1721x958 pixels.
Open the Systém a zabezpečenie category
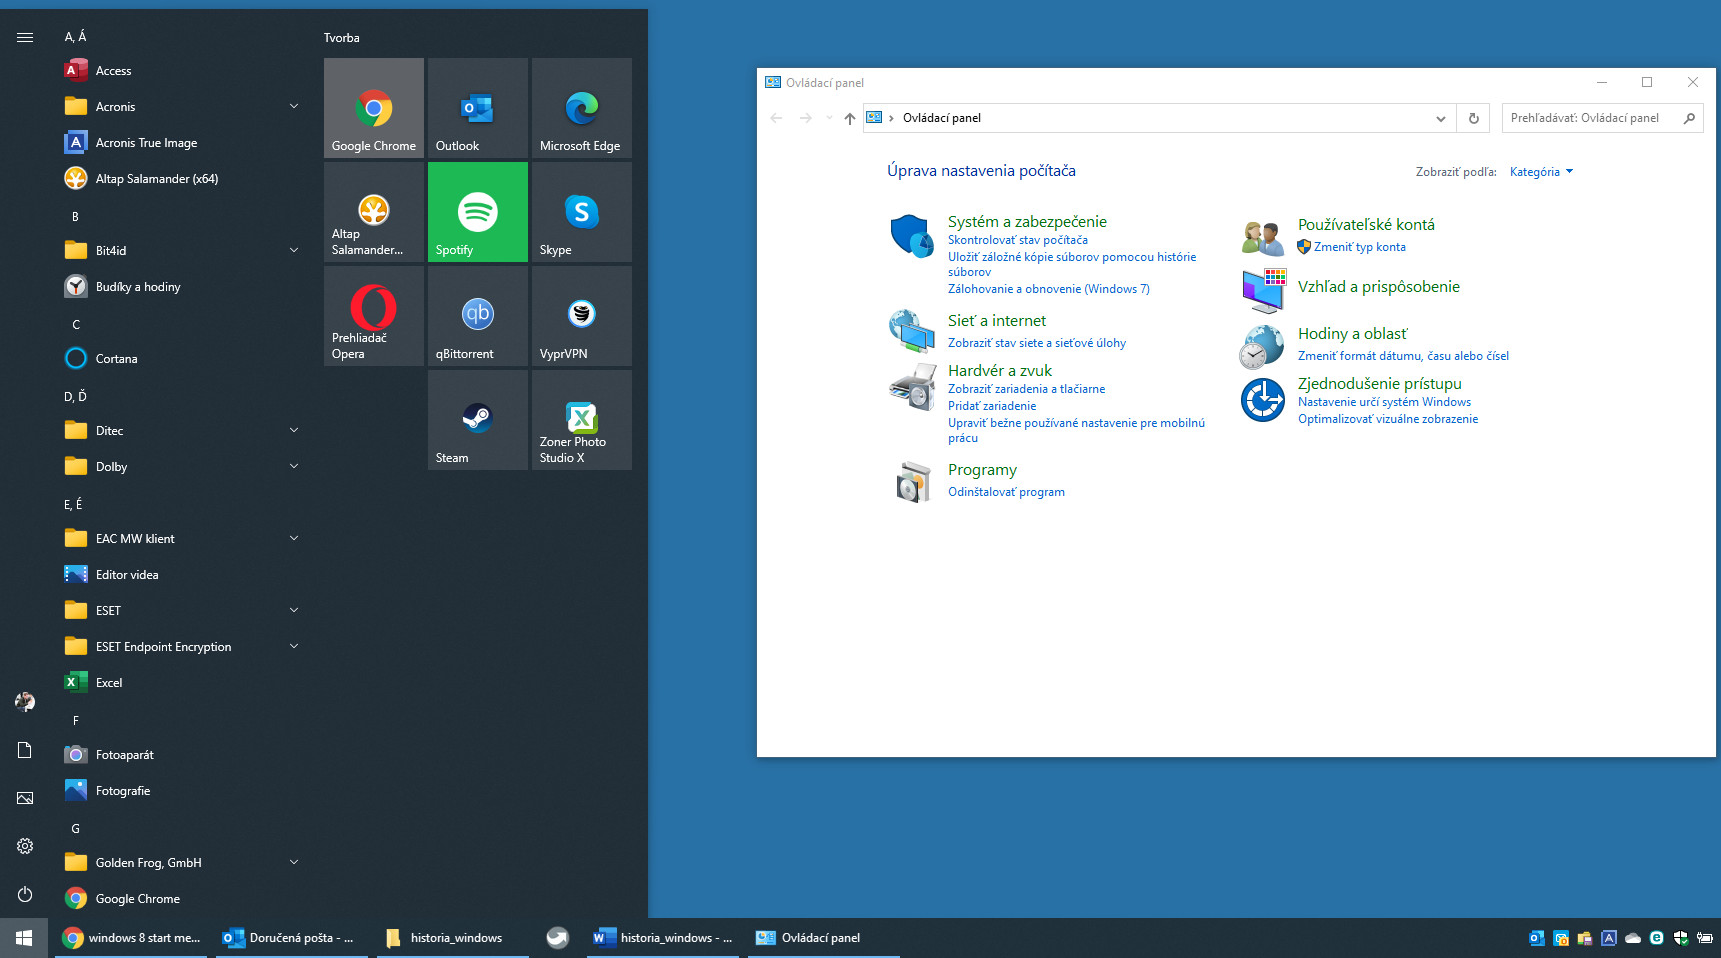[1027, 222]
